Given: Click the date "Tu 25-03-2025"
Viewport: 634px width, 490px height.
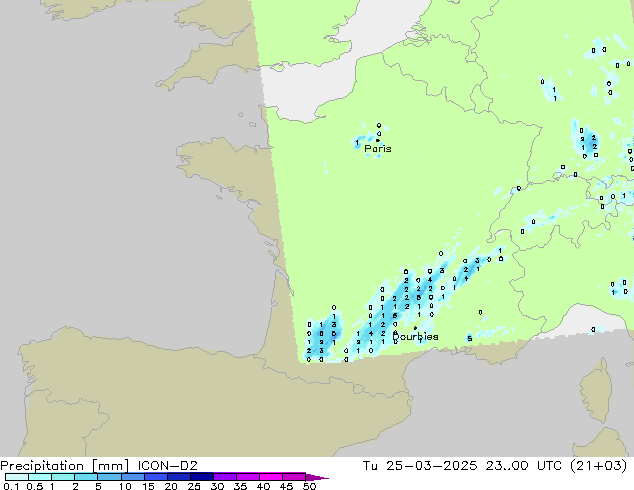Looking at the screenshot, I should tap(420, 466).
